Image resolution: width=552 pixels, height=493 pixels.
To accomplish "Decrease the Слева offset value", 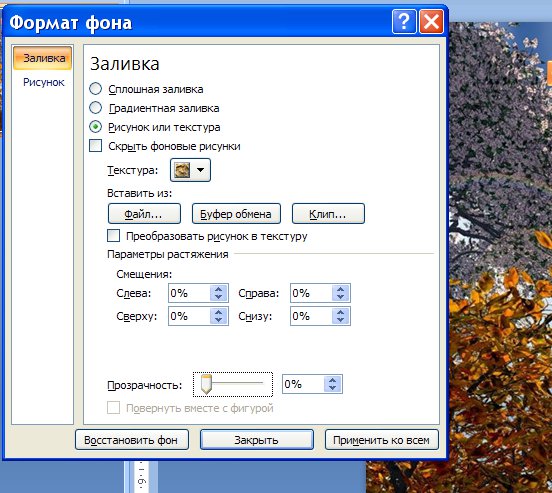I will (219, 297).
